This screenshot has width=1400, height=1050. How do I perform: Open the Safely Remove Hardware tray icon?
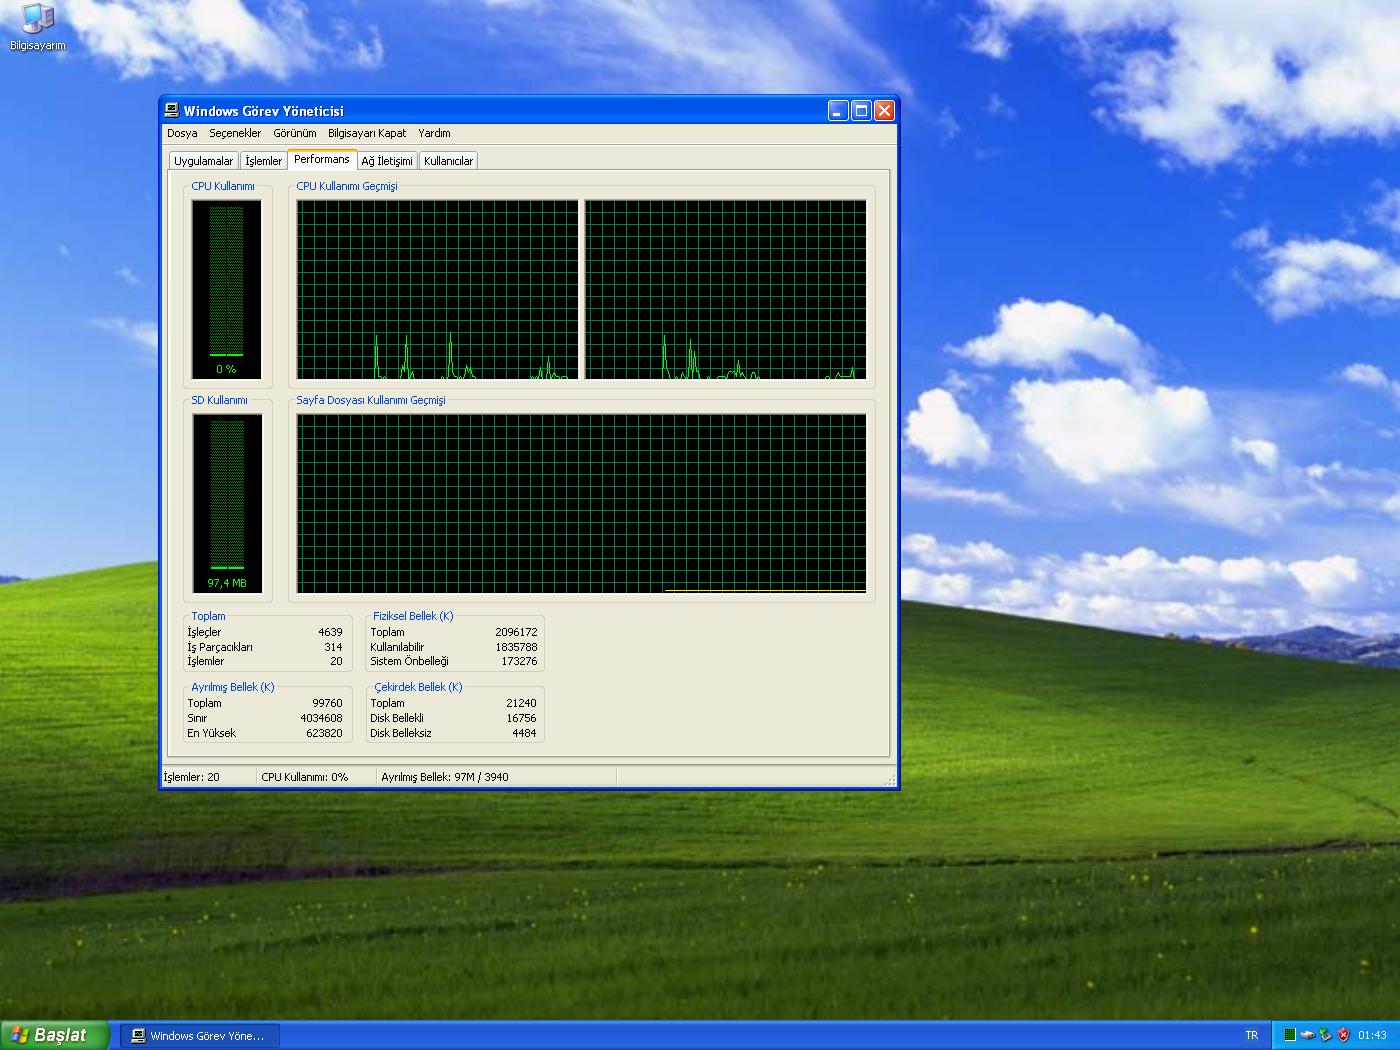pos(1307,1035)
